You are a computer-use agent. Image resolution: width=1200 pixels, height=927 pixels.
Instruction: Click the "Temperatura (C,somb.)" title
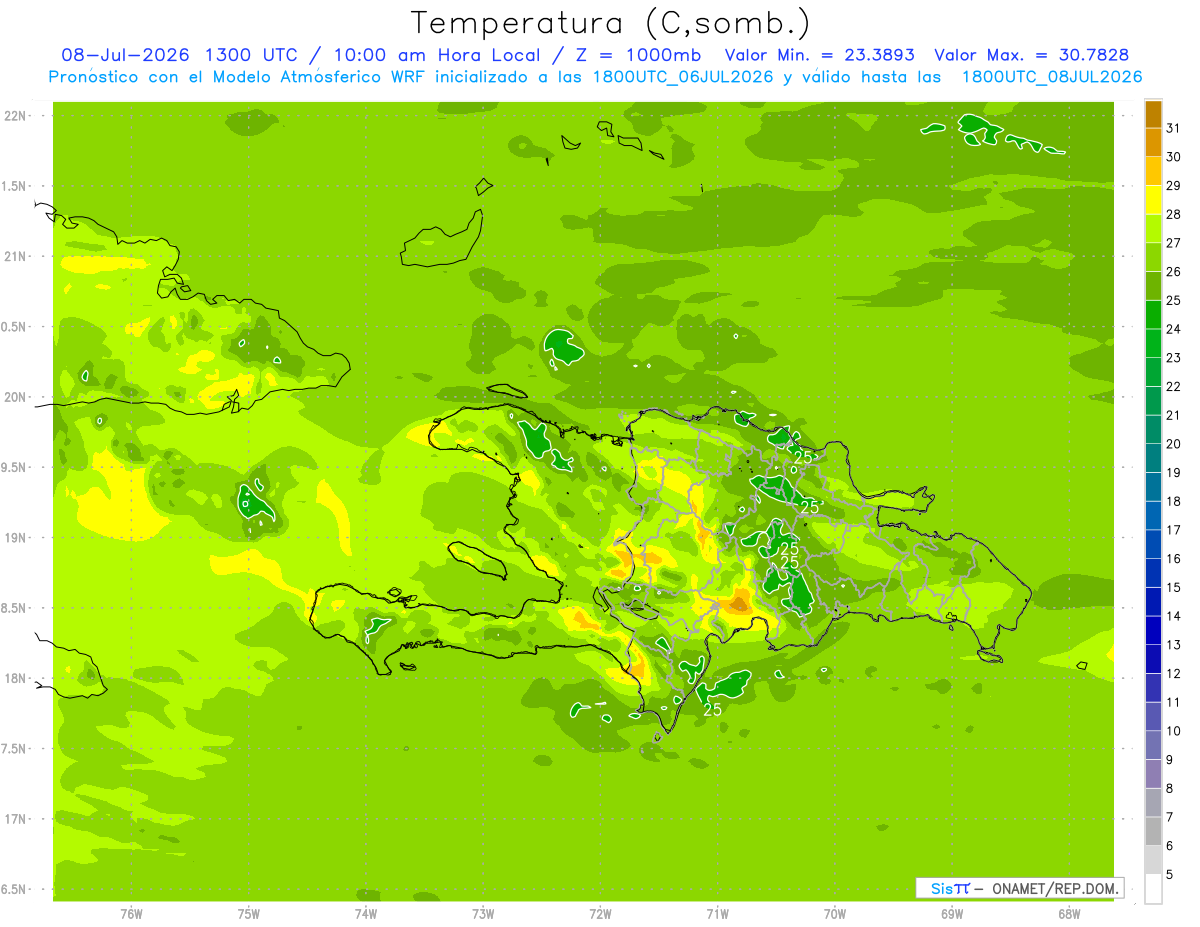point(611,22)
